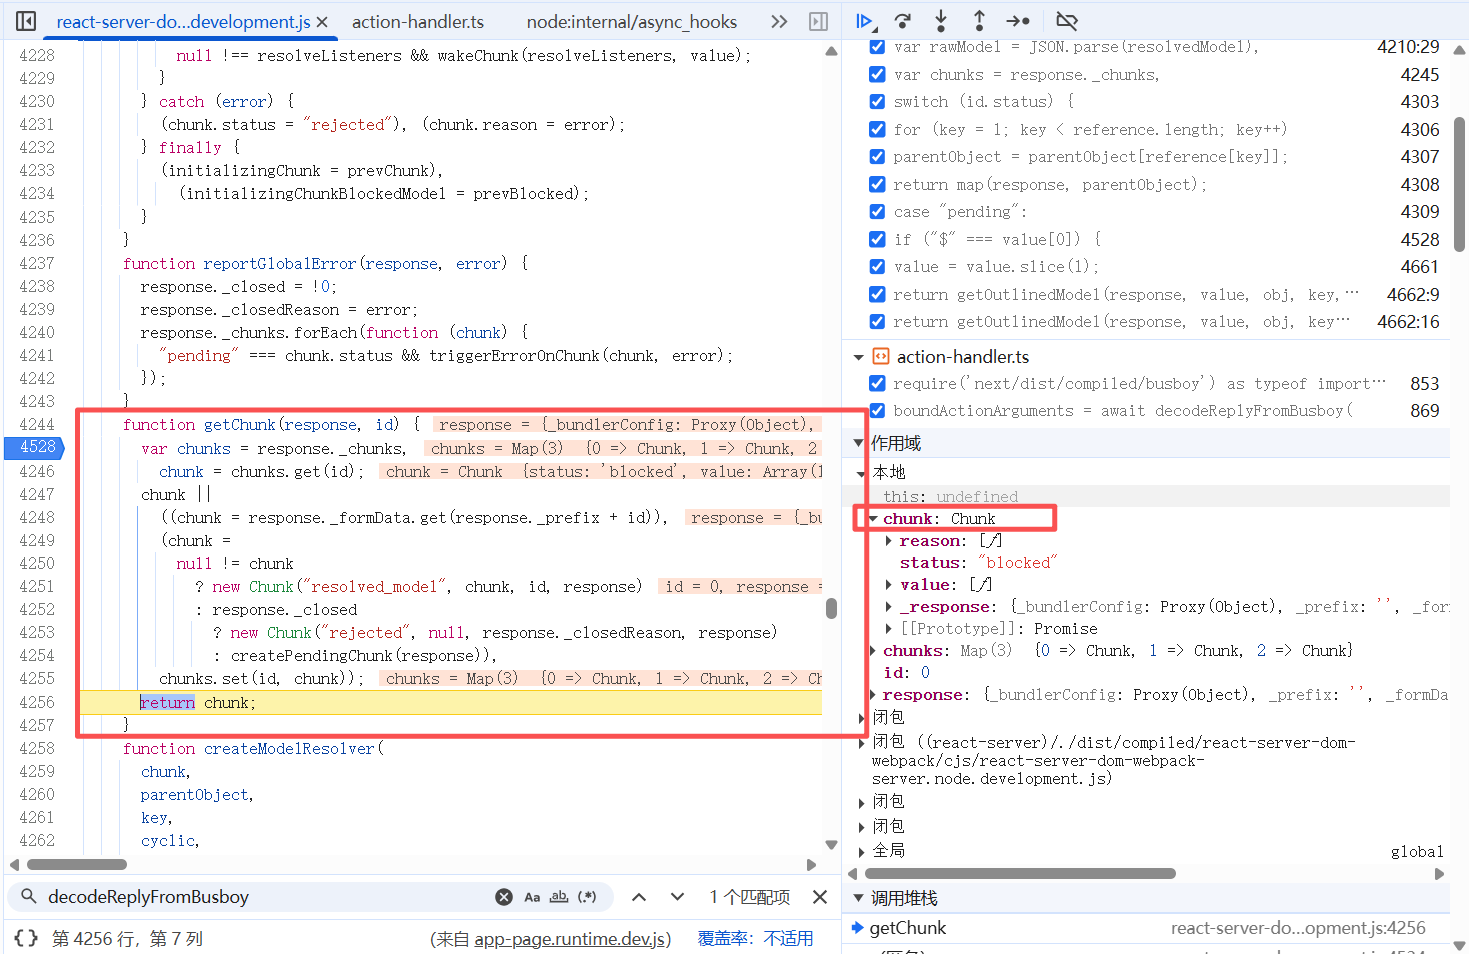The width and height of the screenshot is (1469, 954).
Task: Expand the _response property in scope
Action: (889, 607)
